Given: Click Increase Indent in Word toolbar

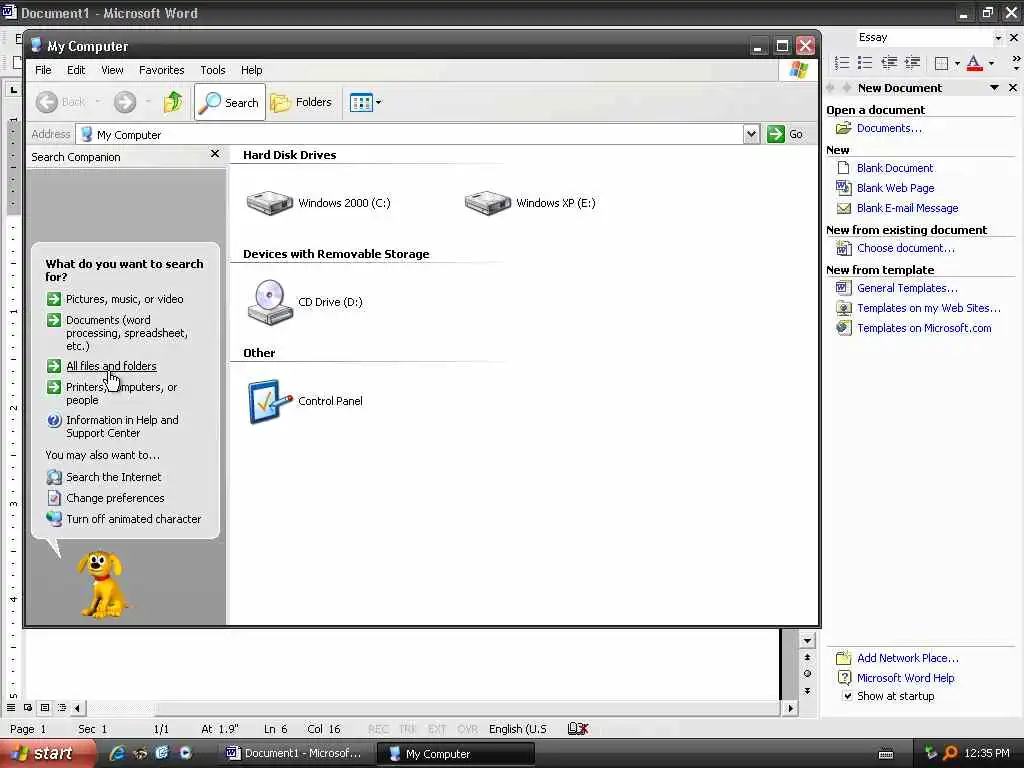Looking at the screenshot, I should [912, 63].
